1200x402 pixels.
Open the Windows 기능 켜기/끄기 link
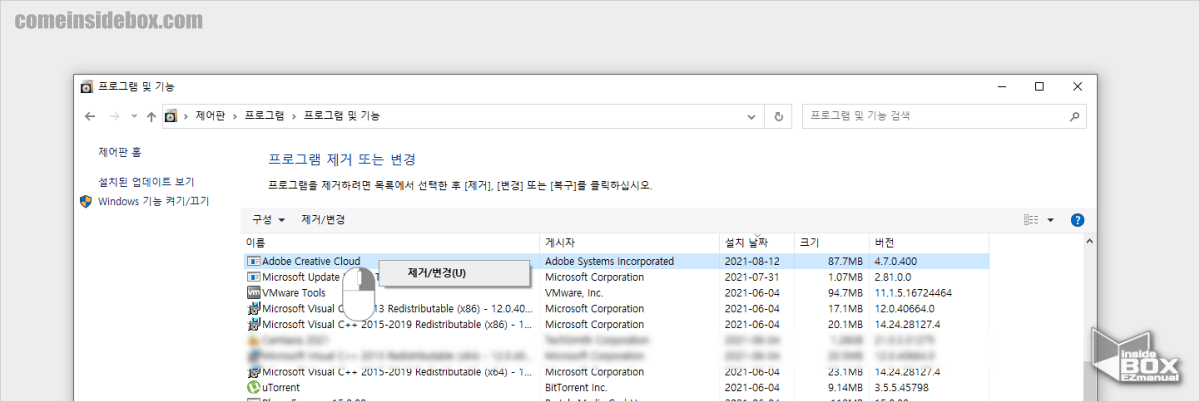tap(154, 201)
